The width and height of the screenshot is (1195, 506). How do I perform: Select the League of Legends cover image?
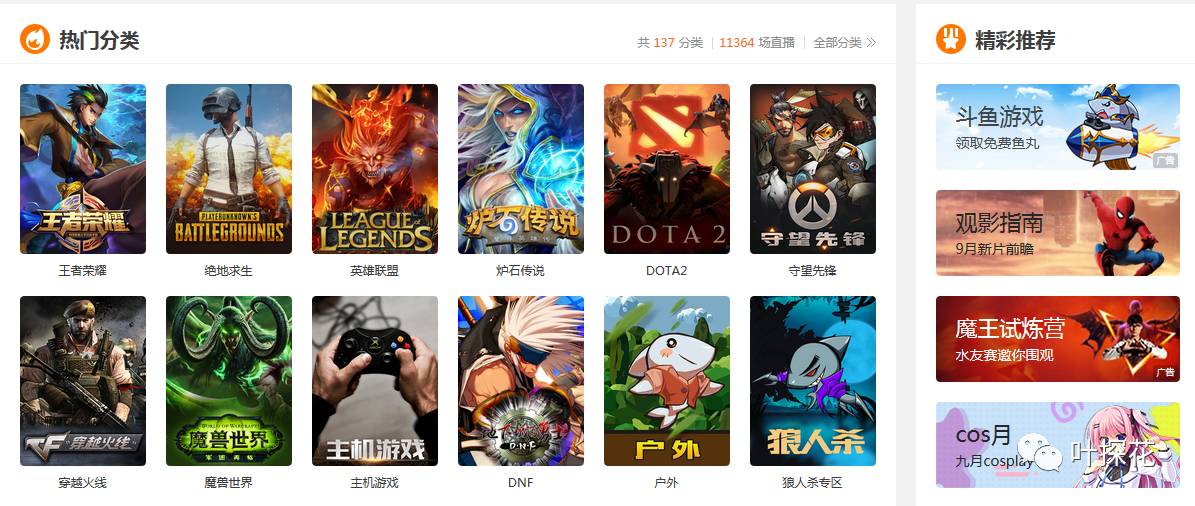[375, 168]
